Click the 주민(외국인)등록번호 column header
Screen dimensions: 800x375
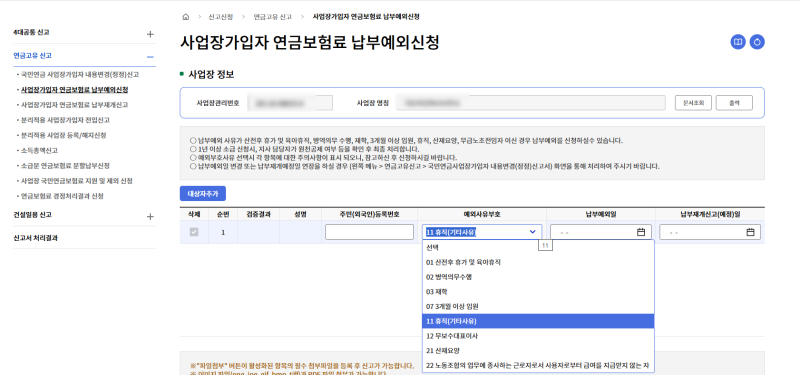[369, 214]
